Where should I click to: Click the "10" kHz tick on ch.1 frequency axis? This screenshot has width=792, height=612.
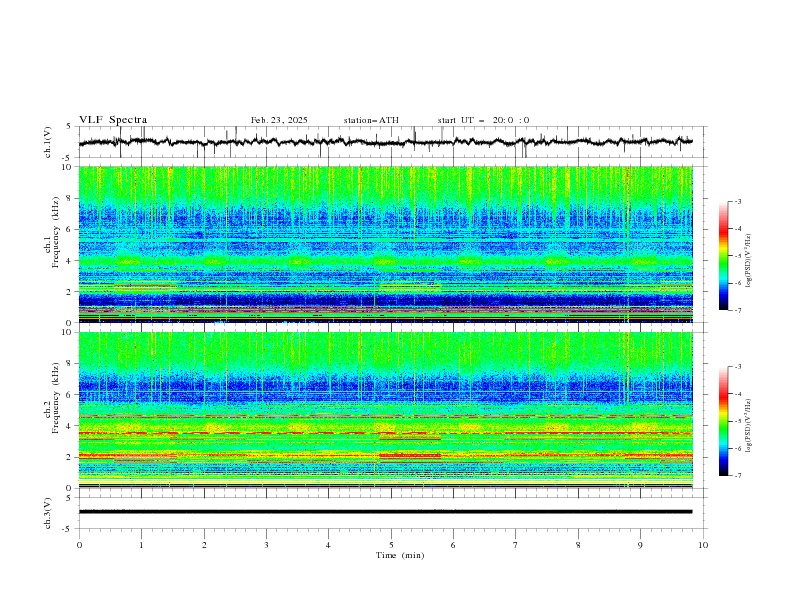(x=68, y=167)
